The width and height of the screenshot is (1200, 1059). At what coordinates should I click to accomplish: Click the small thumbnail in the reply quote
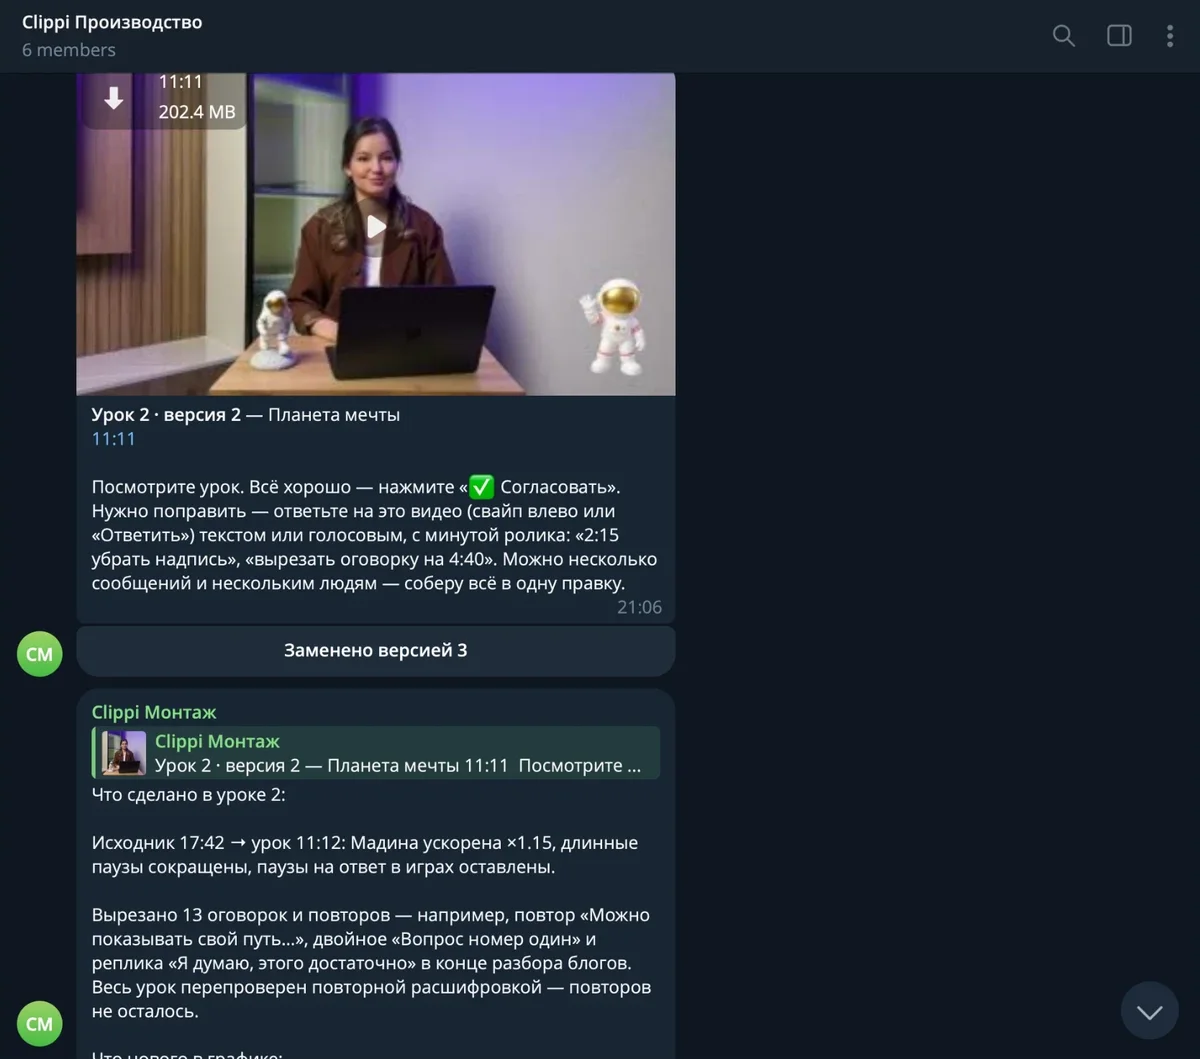coord(126,753)
